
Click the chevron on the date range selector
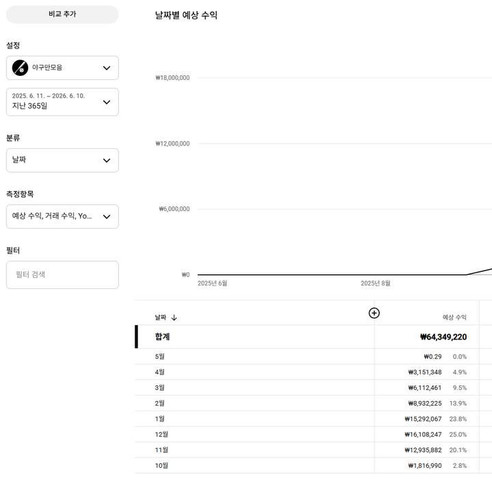point(107,102)
